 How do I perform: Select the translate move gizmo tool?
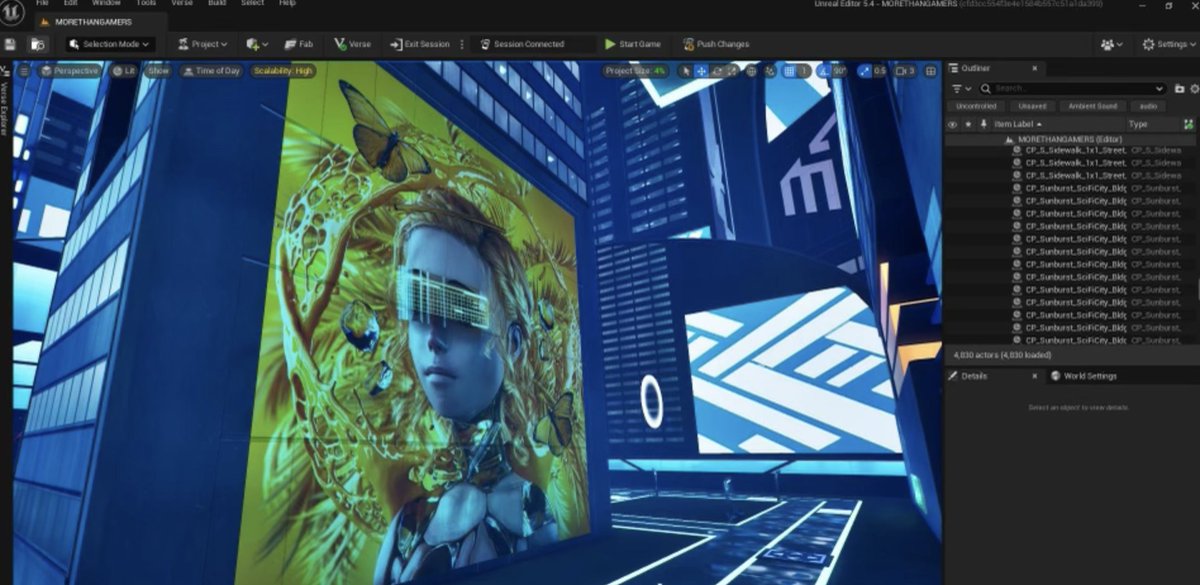pyautogui.click(x=701, y=71)
